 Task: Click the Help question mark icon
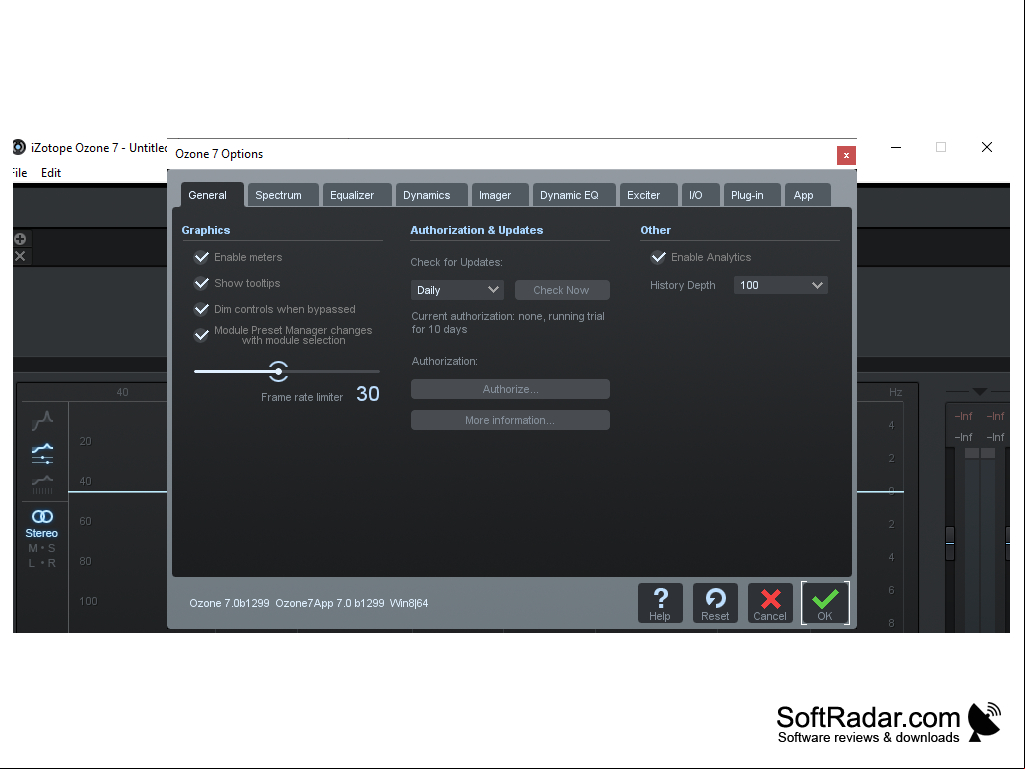(x=660, y=602)
